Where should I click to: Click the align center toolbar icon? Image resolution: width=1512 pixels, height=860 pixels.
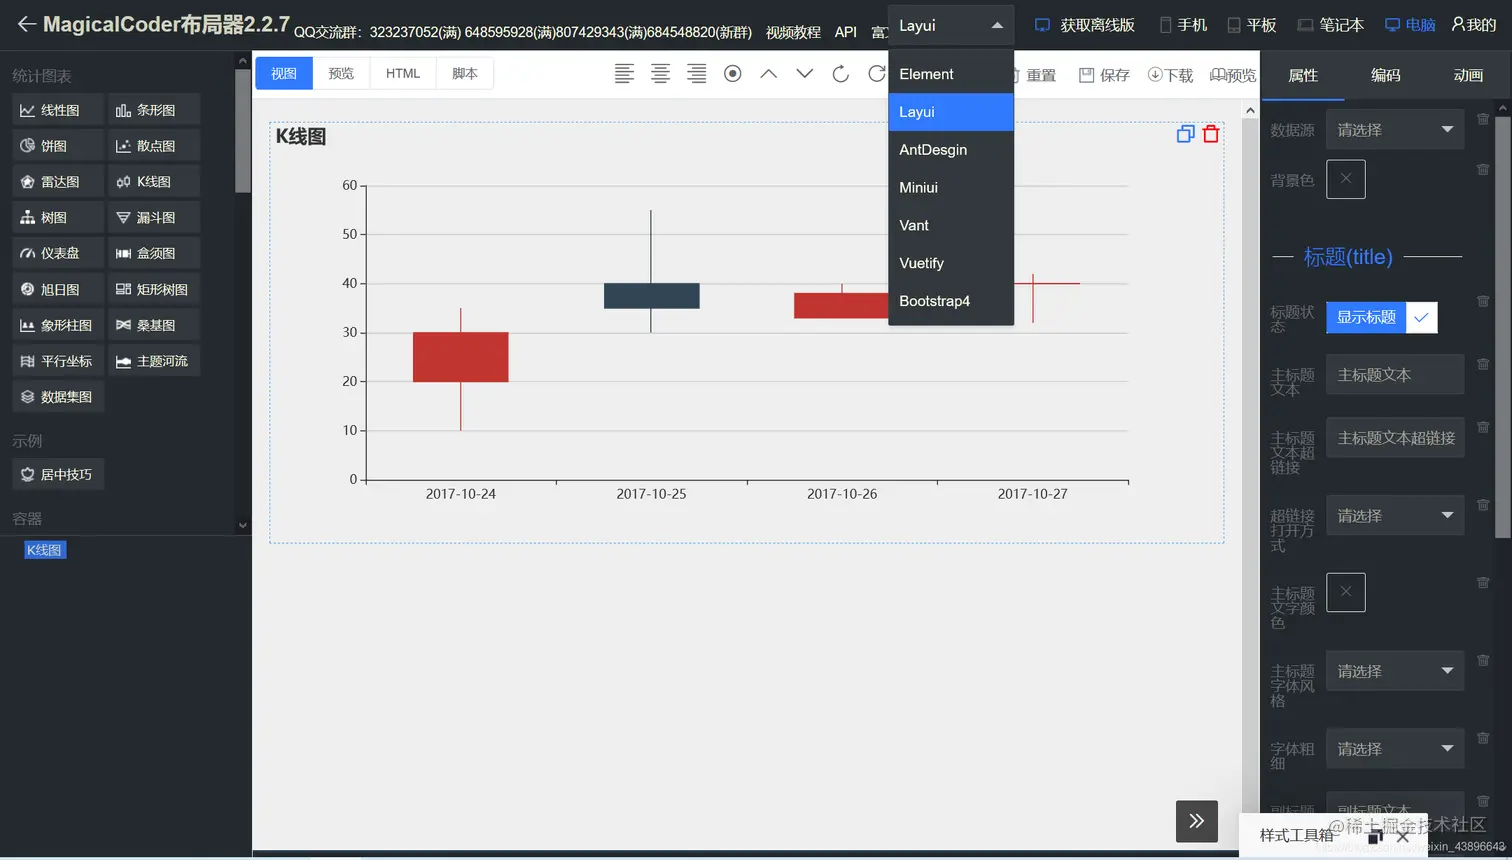click(660, 73)
